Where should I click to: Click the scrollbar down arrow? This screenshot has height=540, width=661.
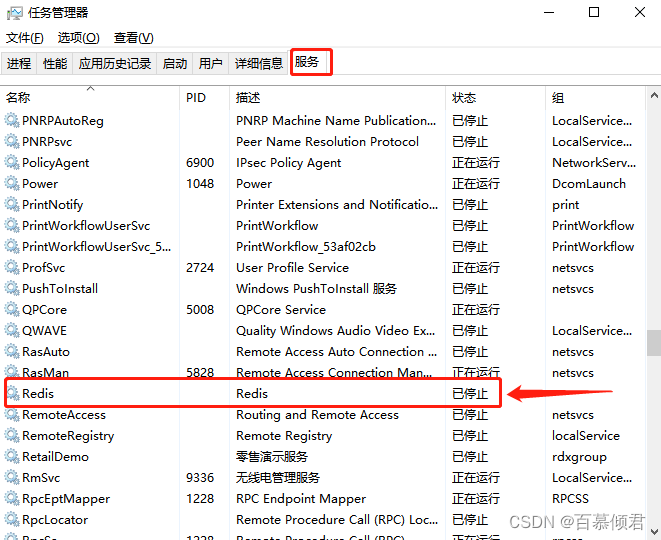pos(654,532)
